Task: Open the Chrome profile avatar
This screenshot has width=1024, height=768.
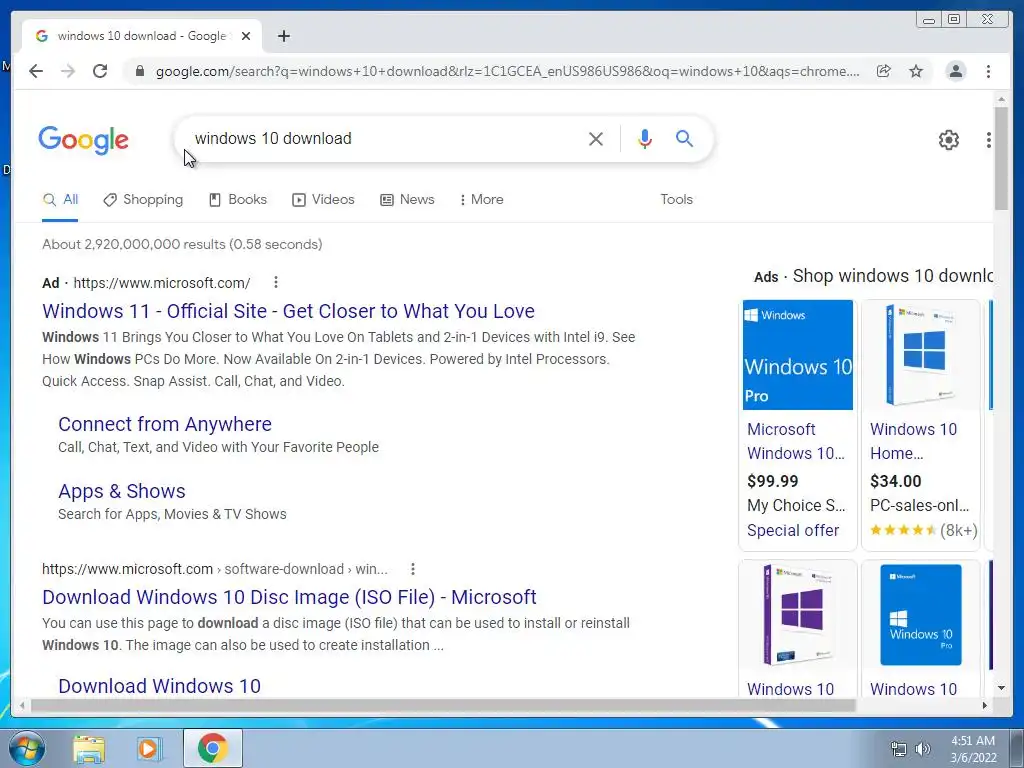Action: click(955, 71)
